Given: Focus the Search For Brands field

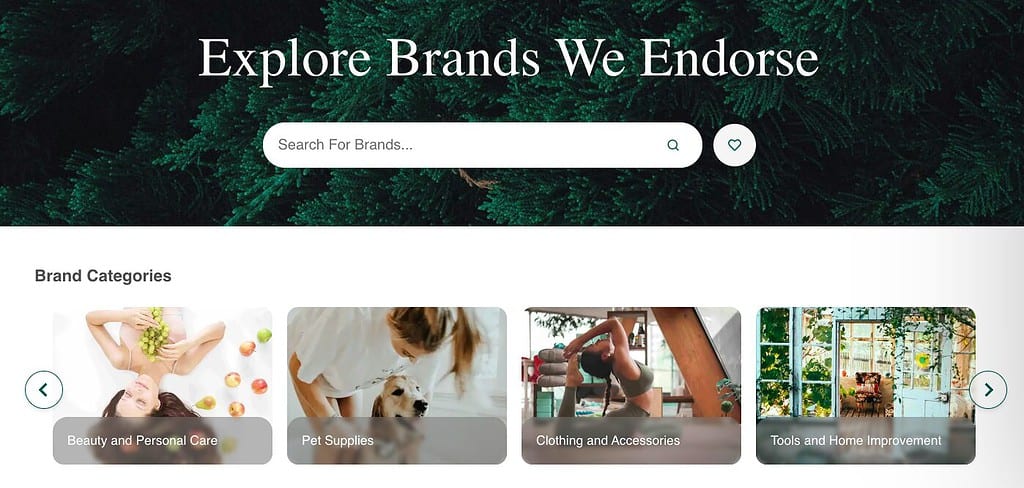Looking at the screenshot, I should pos(482,145).
